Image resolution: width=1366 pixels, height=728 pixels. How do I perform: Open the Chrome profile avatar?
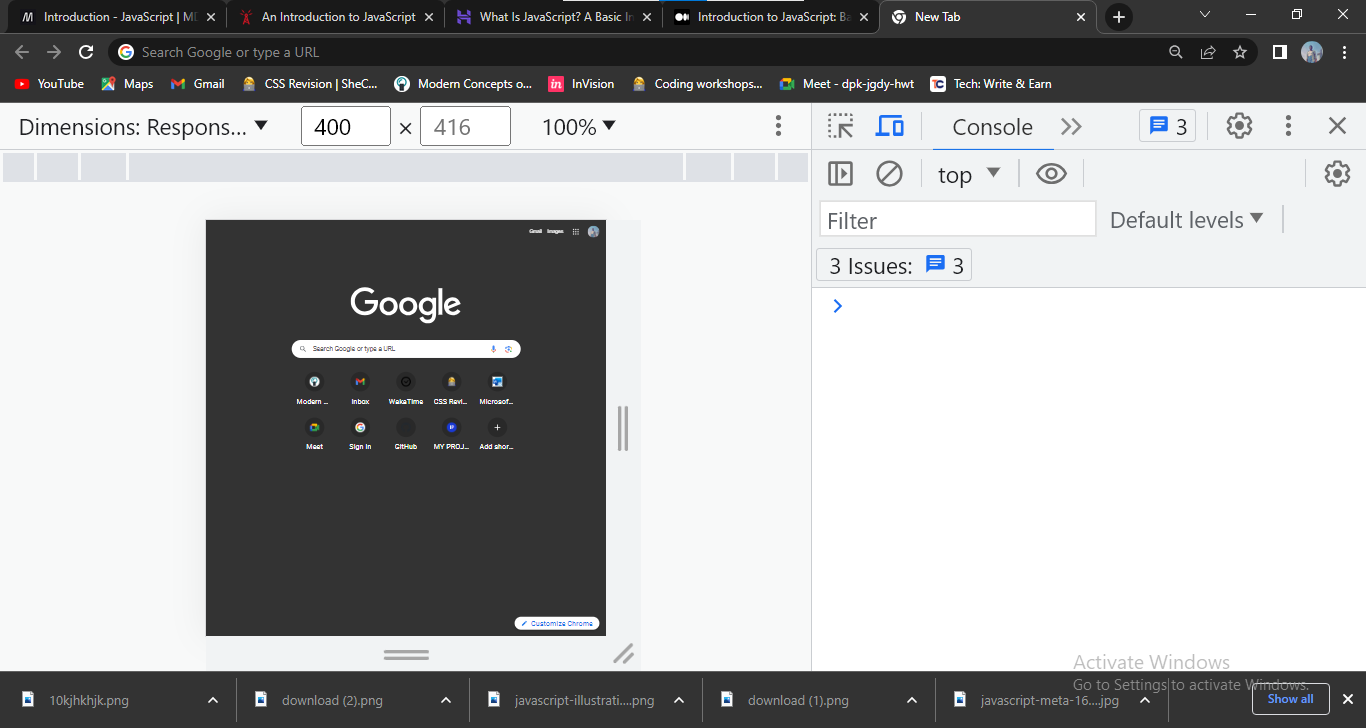click(x=1312, y=52)
